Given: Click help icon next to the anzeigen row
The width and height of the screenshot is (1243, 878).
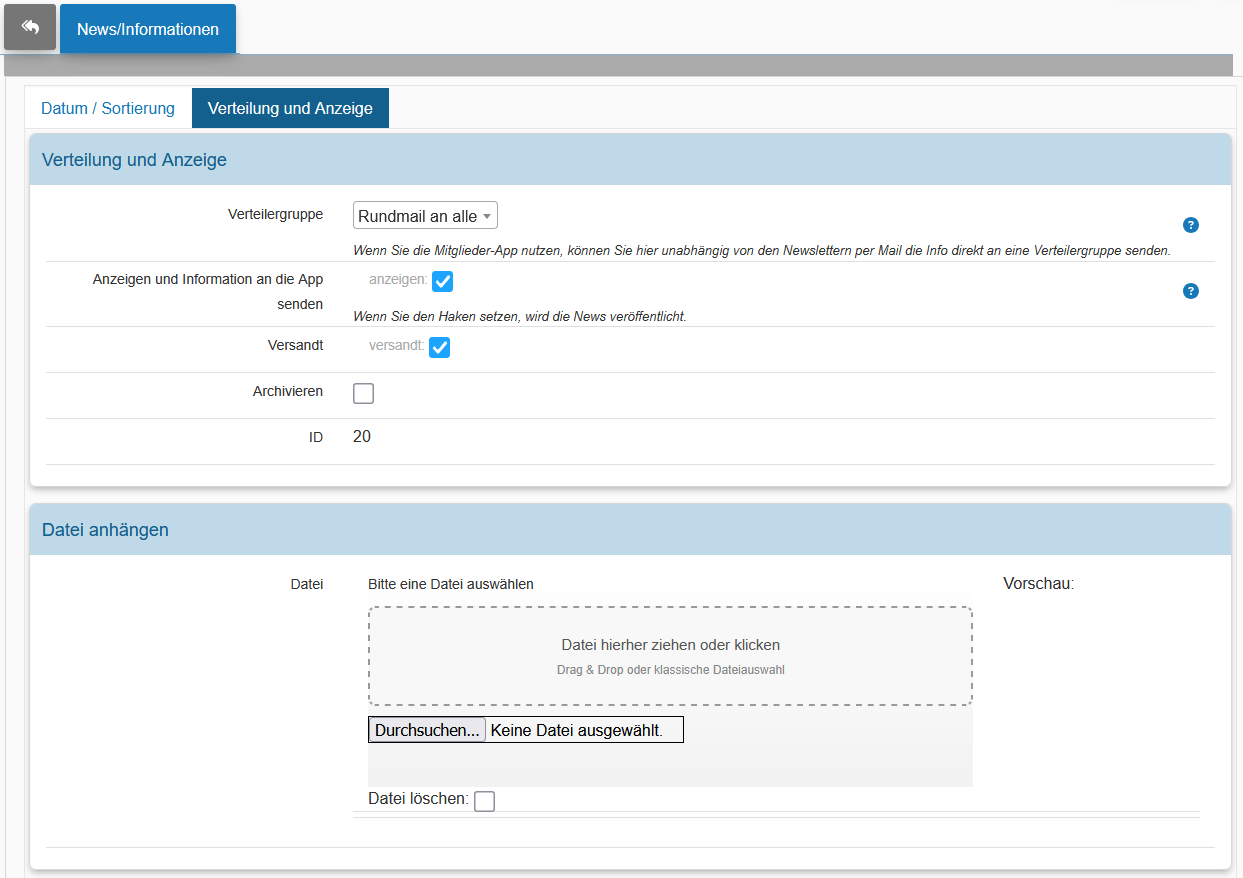Looking at the screenshot, I should tap(1191, 291).
